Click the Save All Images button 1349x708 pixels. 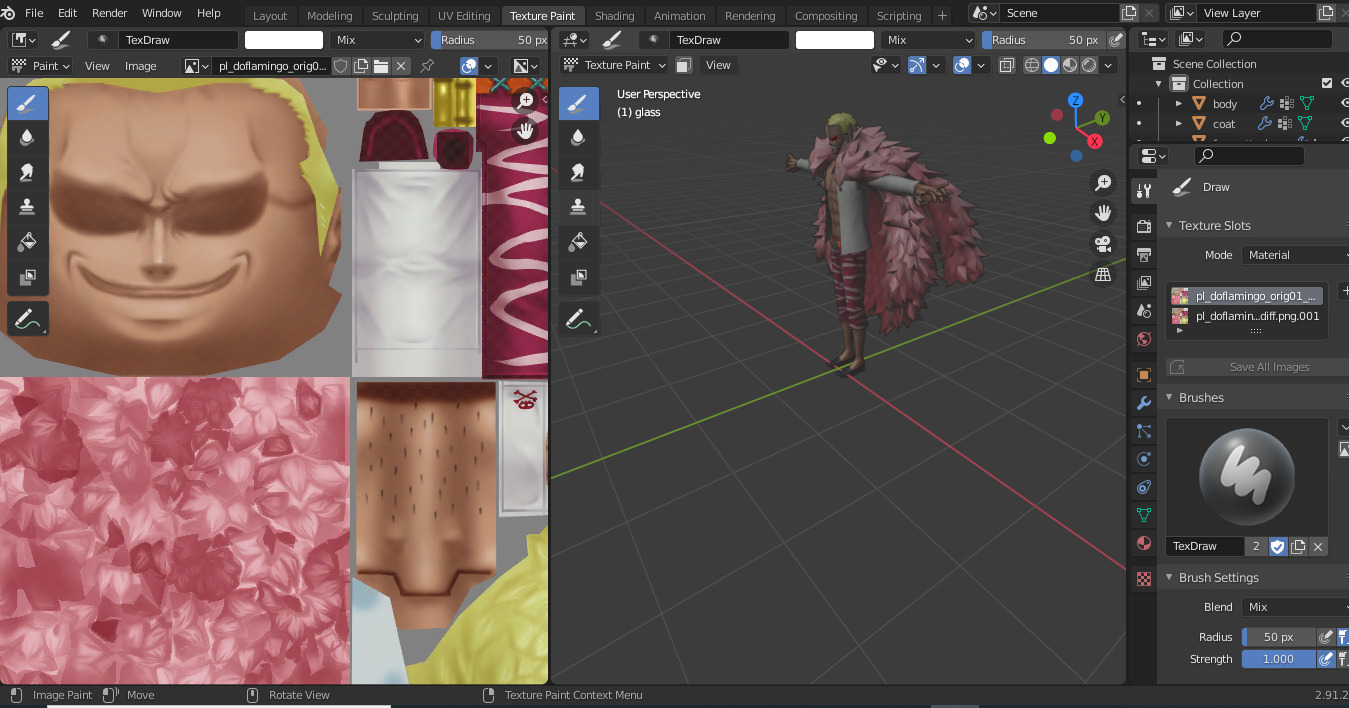click(x=1257, y=367)
